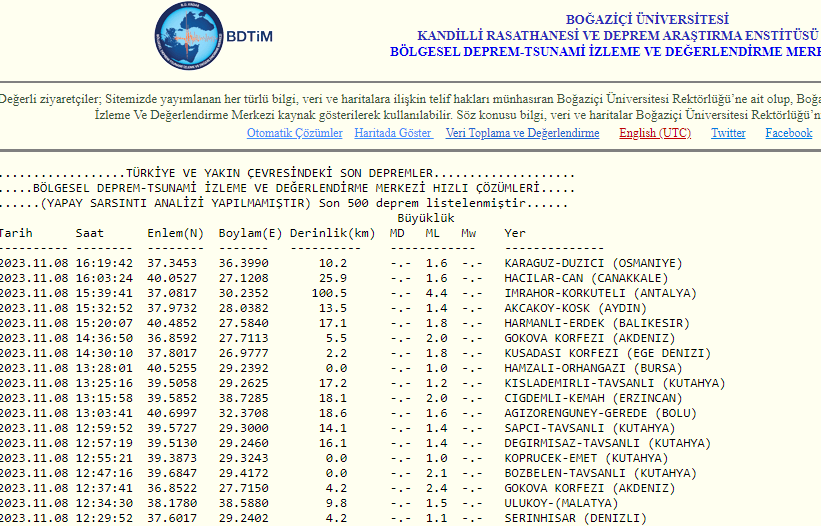This screenshot has width=821, height=526.
Task: Click the 12:37:41 time value
Action: coord(104,488)
